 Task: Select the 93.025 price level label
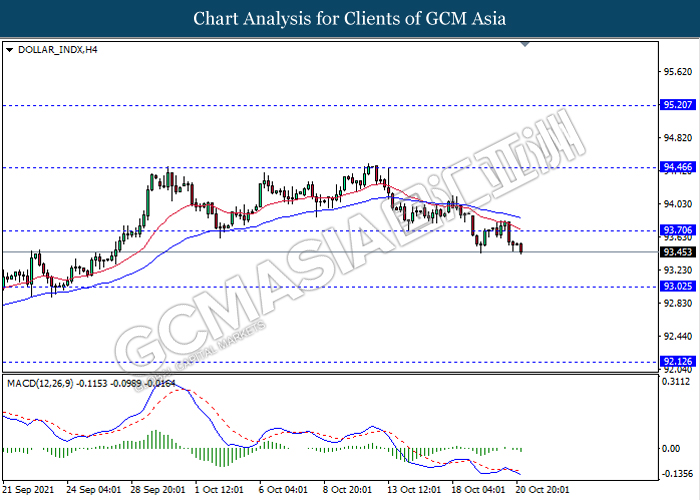pos(678,286)
